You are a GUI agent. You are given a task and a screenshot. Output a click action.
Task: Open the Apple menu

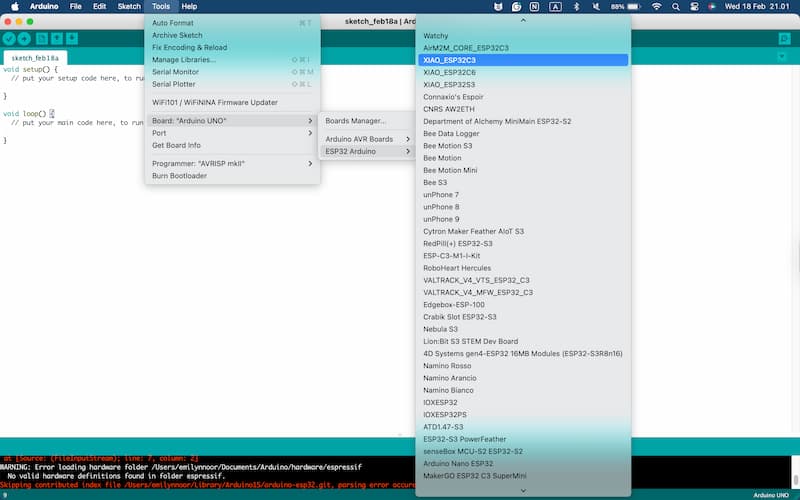(15, 7)
